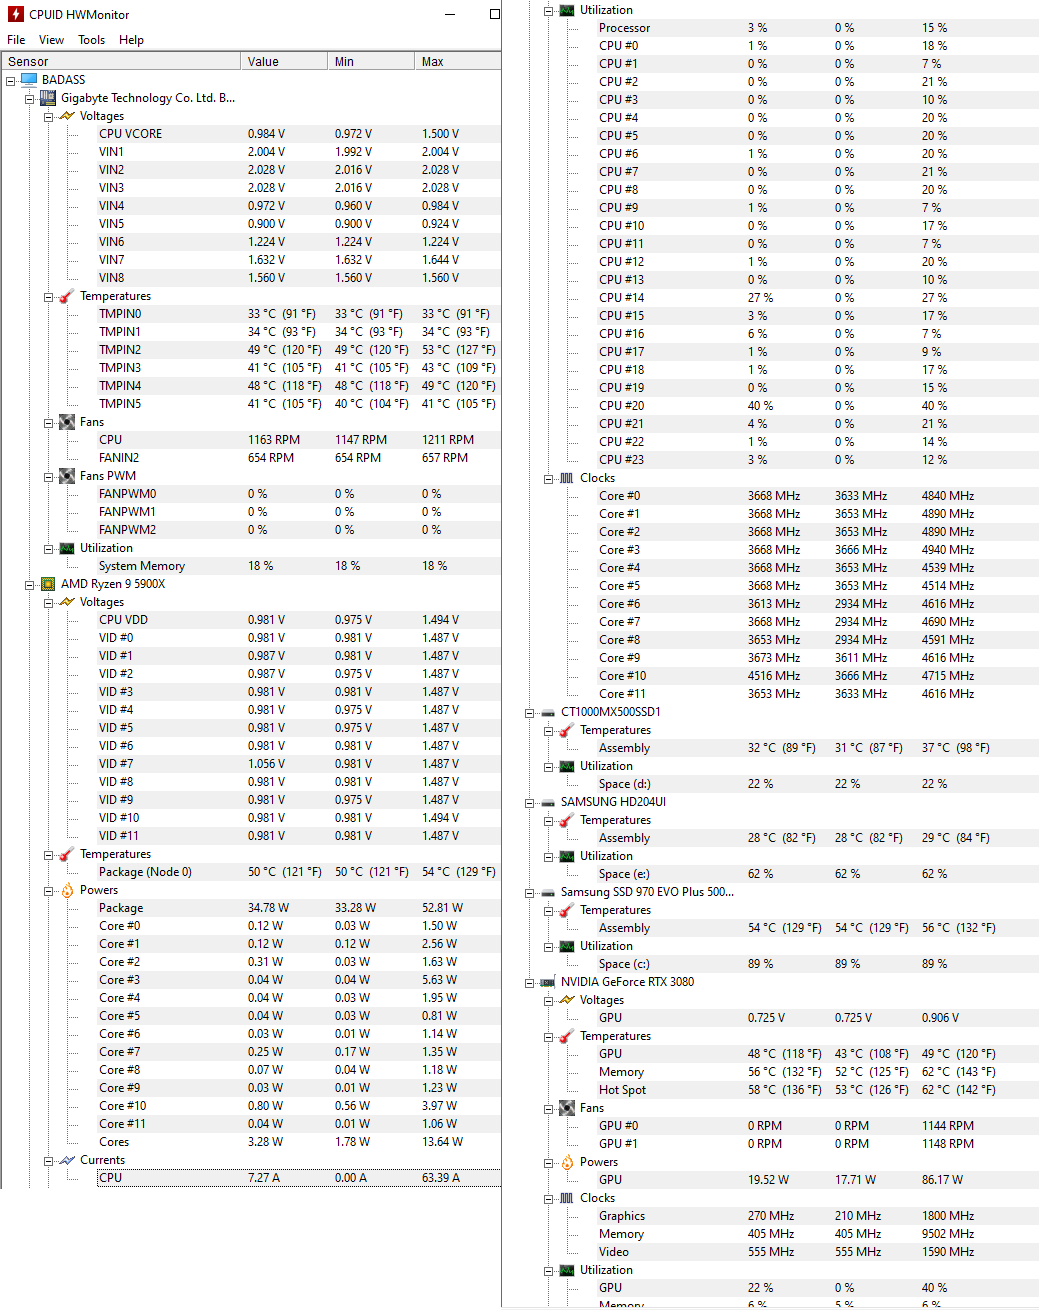Select the Space (c:) utilization row
1039x1311 pixels.
[818, 964]
